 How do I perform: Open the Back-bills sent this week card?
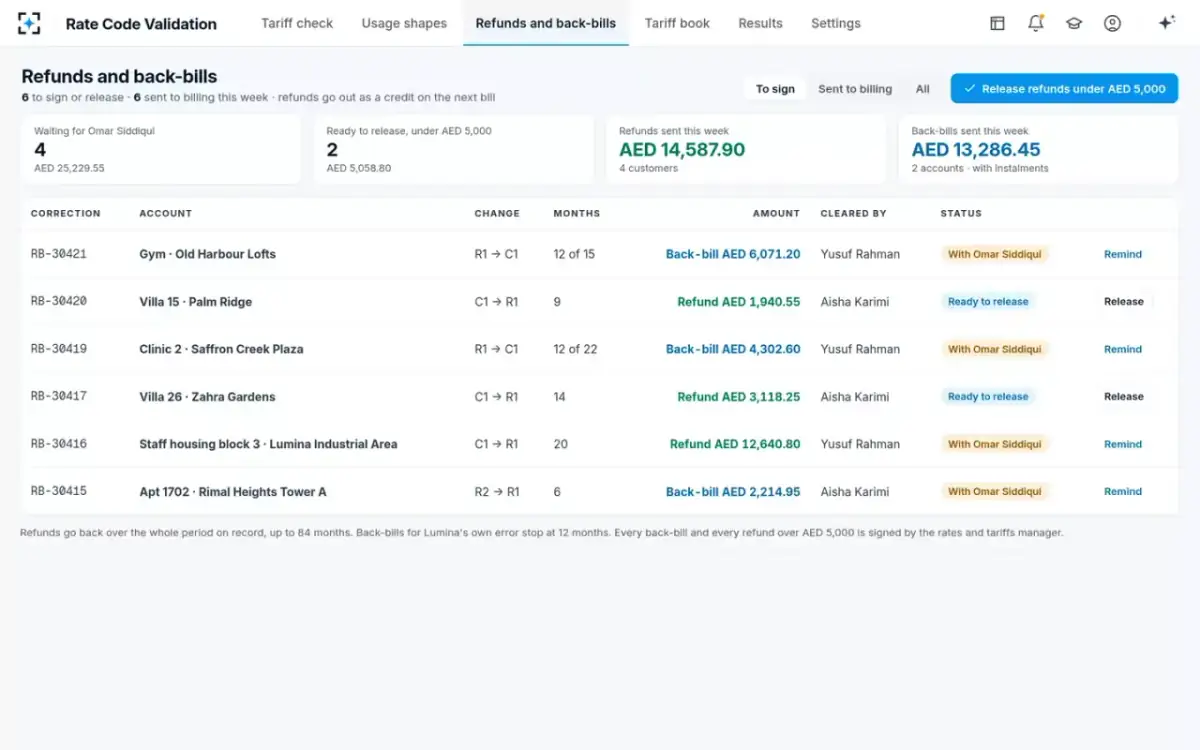tap(1038, 149)
